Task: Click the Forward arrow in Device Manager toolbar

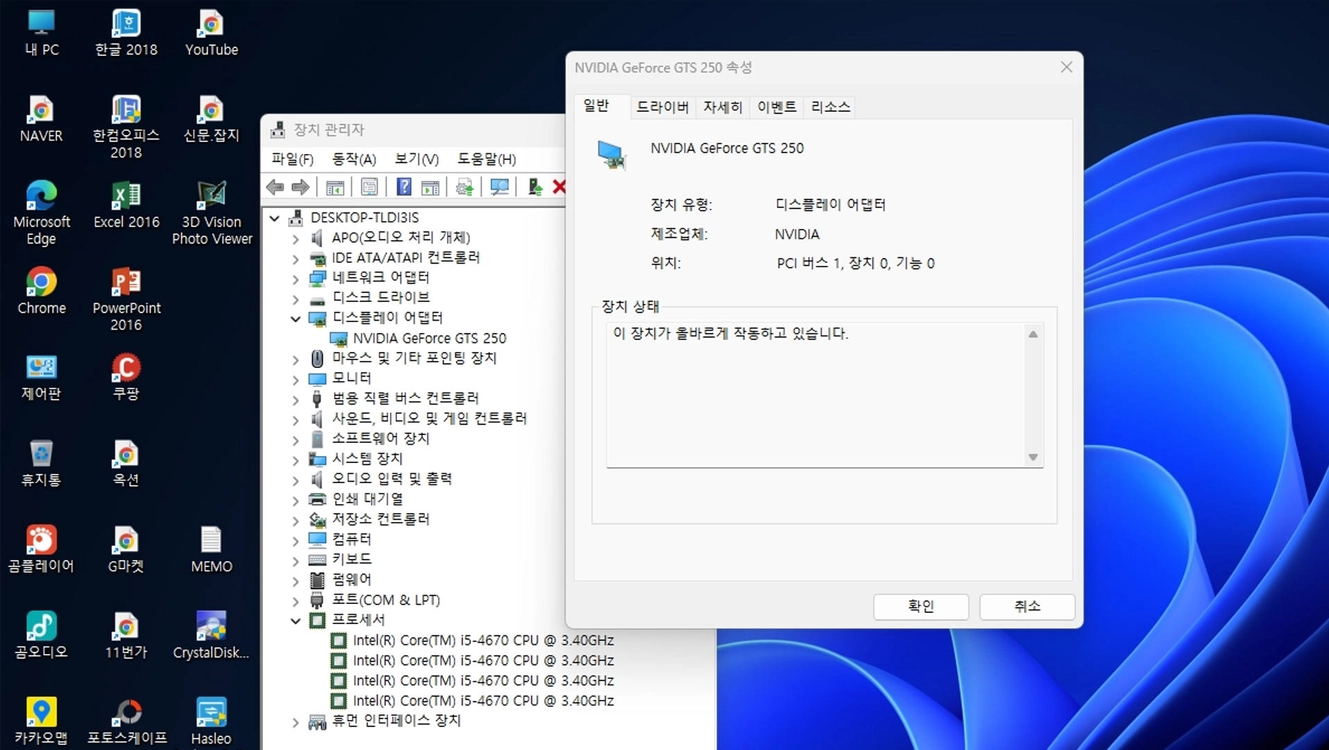Action: (x=300, y=187)
